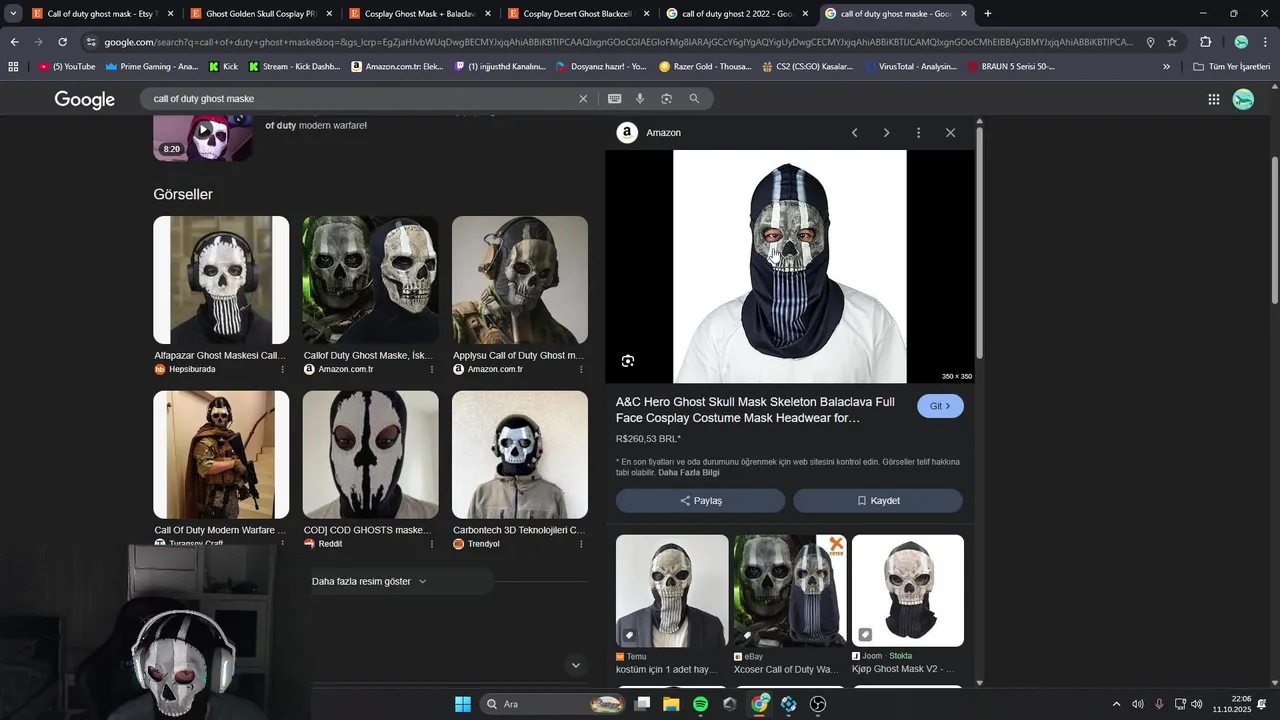The height and width of the screenshot is (720, 1280).
Task: Search by image with Google Lens
Action: (x=666, y=99)
